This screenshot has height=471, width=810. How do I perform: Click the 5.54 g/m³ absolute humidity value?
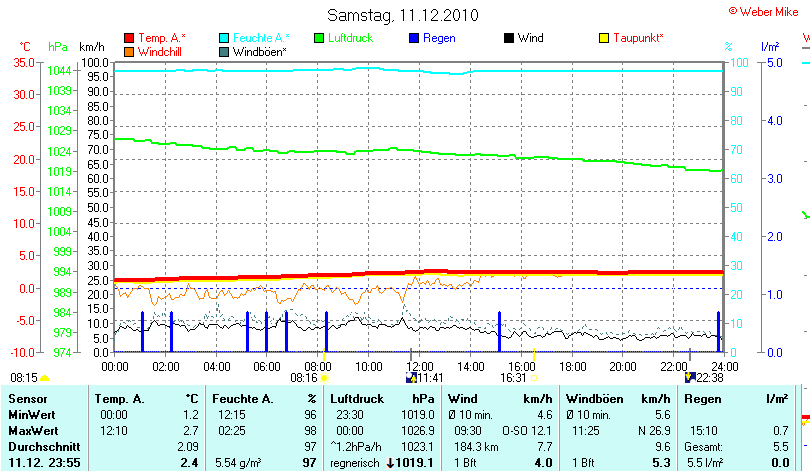238,463
